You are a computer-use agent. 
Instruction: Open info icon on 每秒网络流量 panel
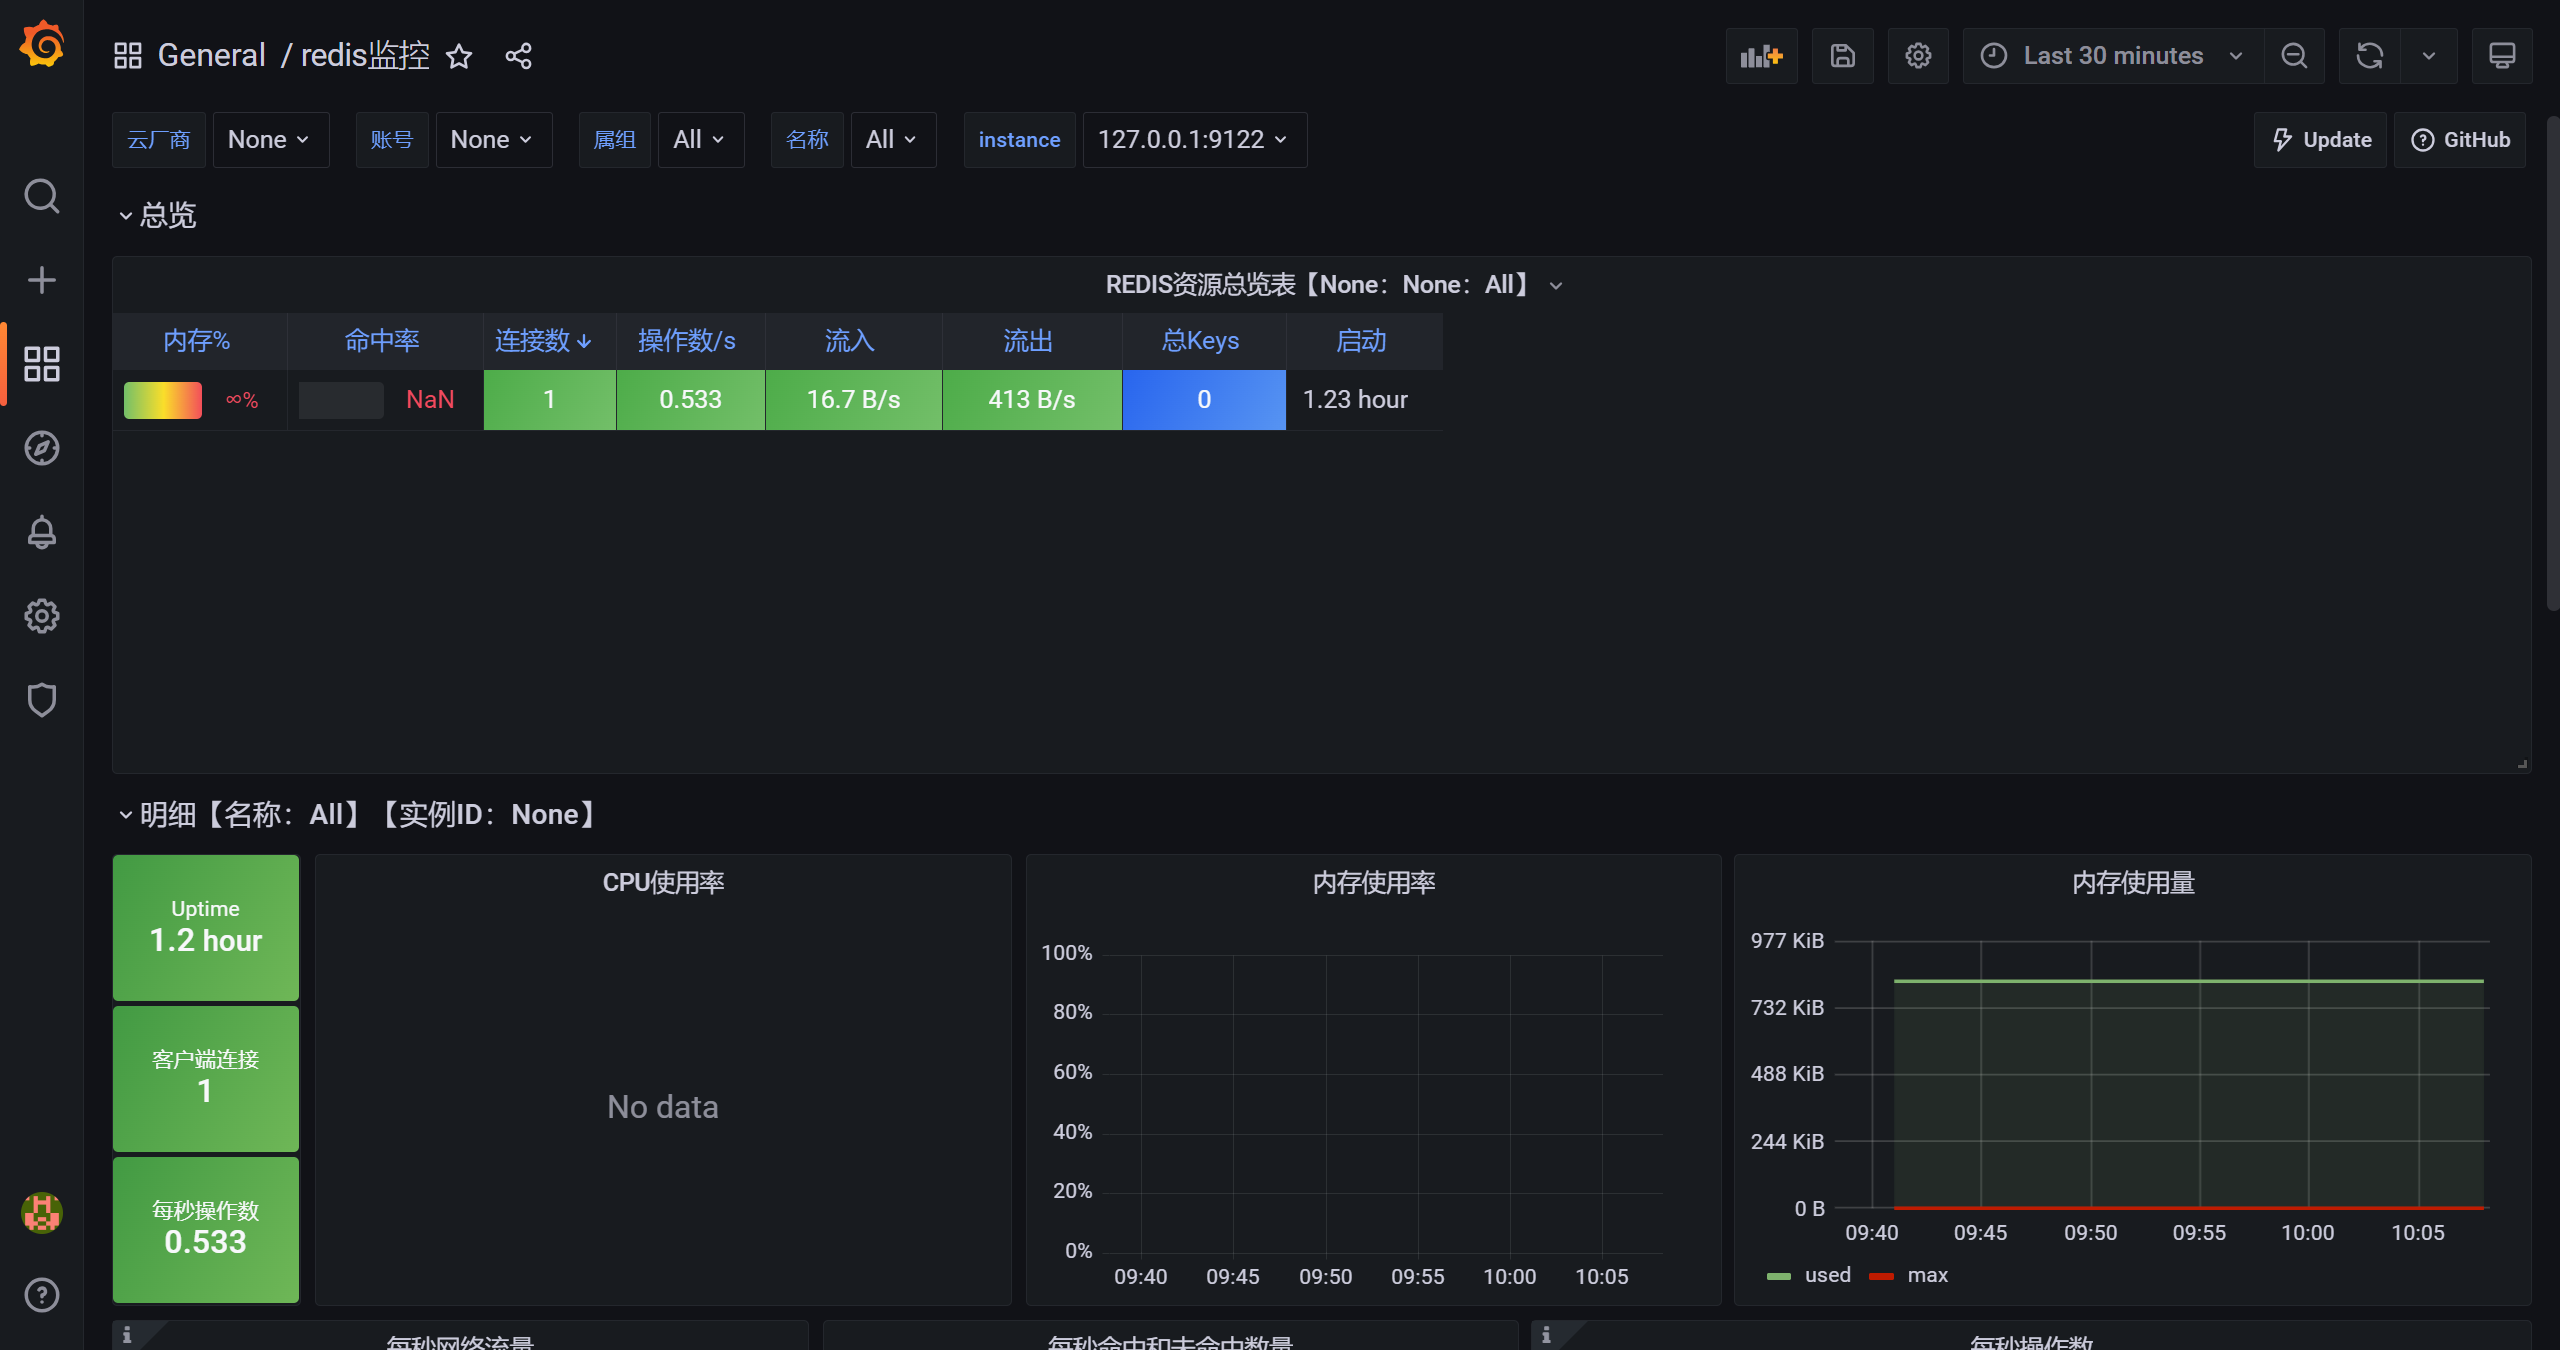coord(127,1335)
